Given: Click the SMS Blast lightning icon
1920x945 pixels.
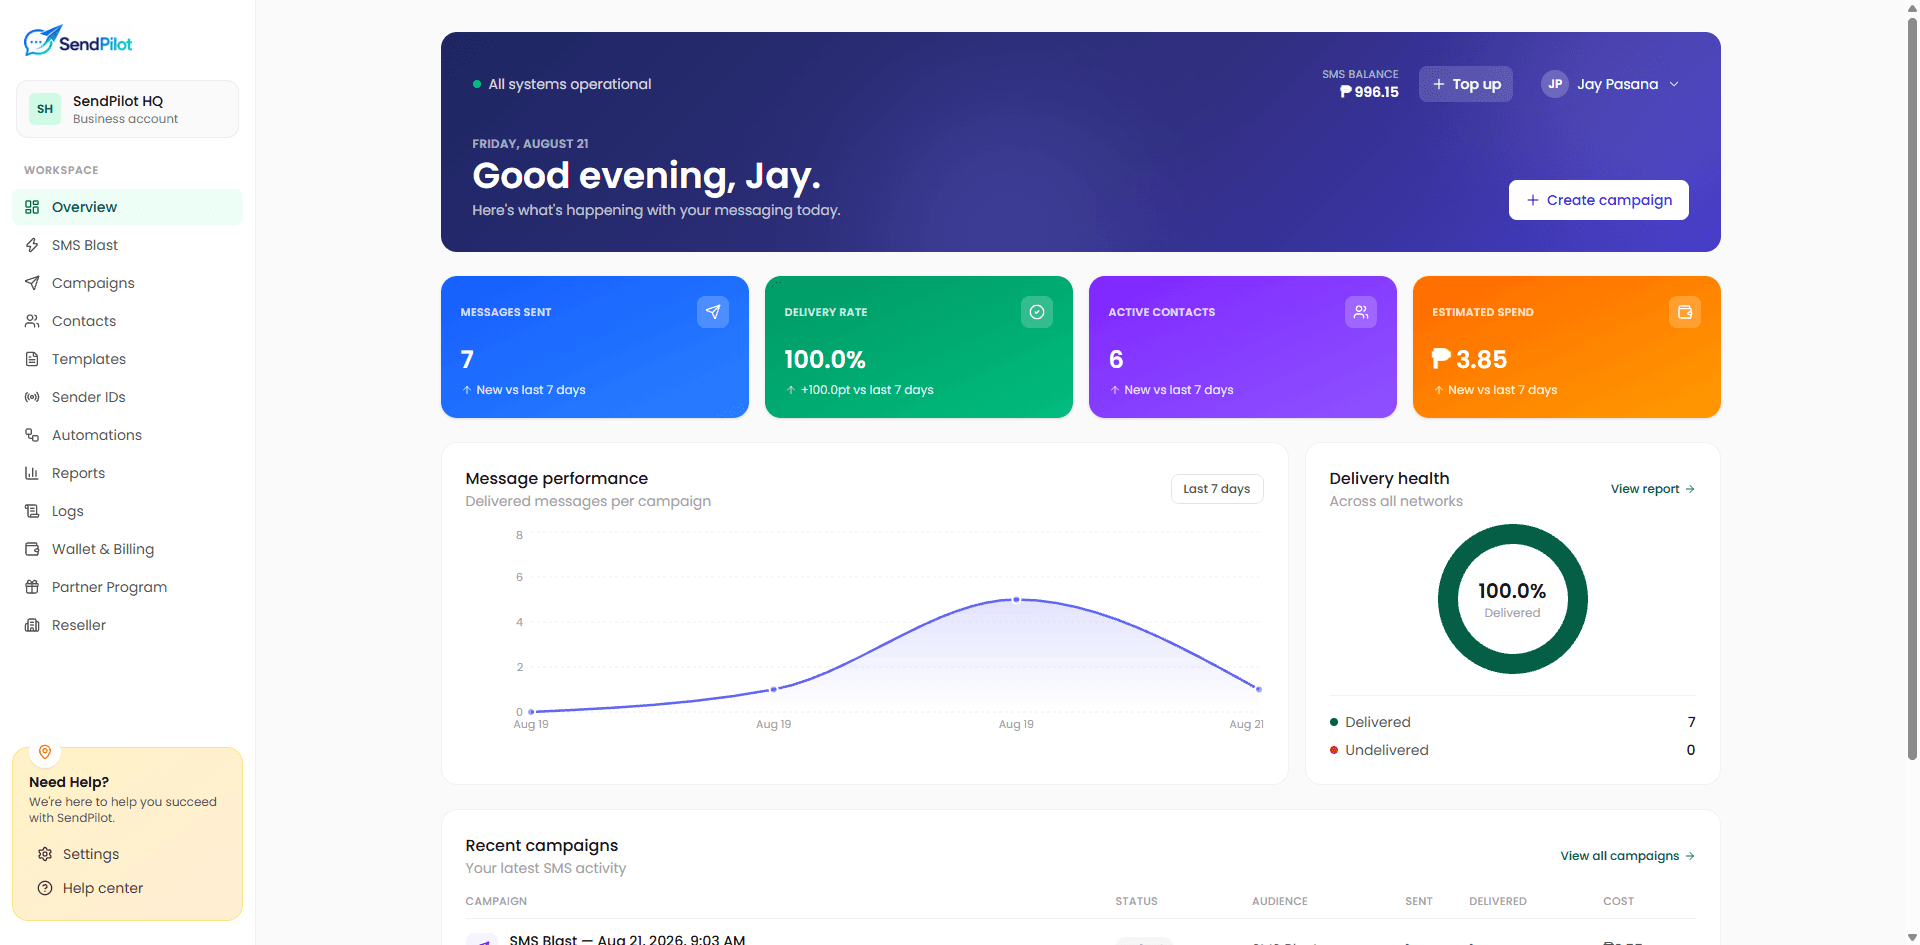Looking at the screenshot, I should 32,245.
